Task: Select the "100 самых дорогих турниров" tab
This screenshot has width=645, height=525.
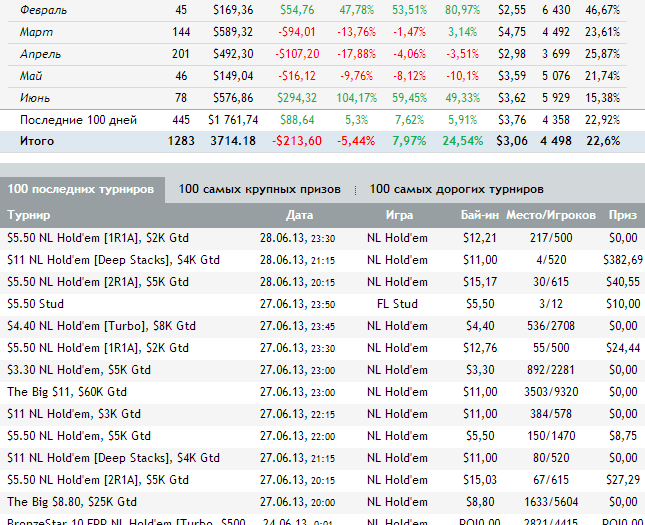Action: (x=456, y=189)
